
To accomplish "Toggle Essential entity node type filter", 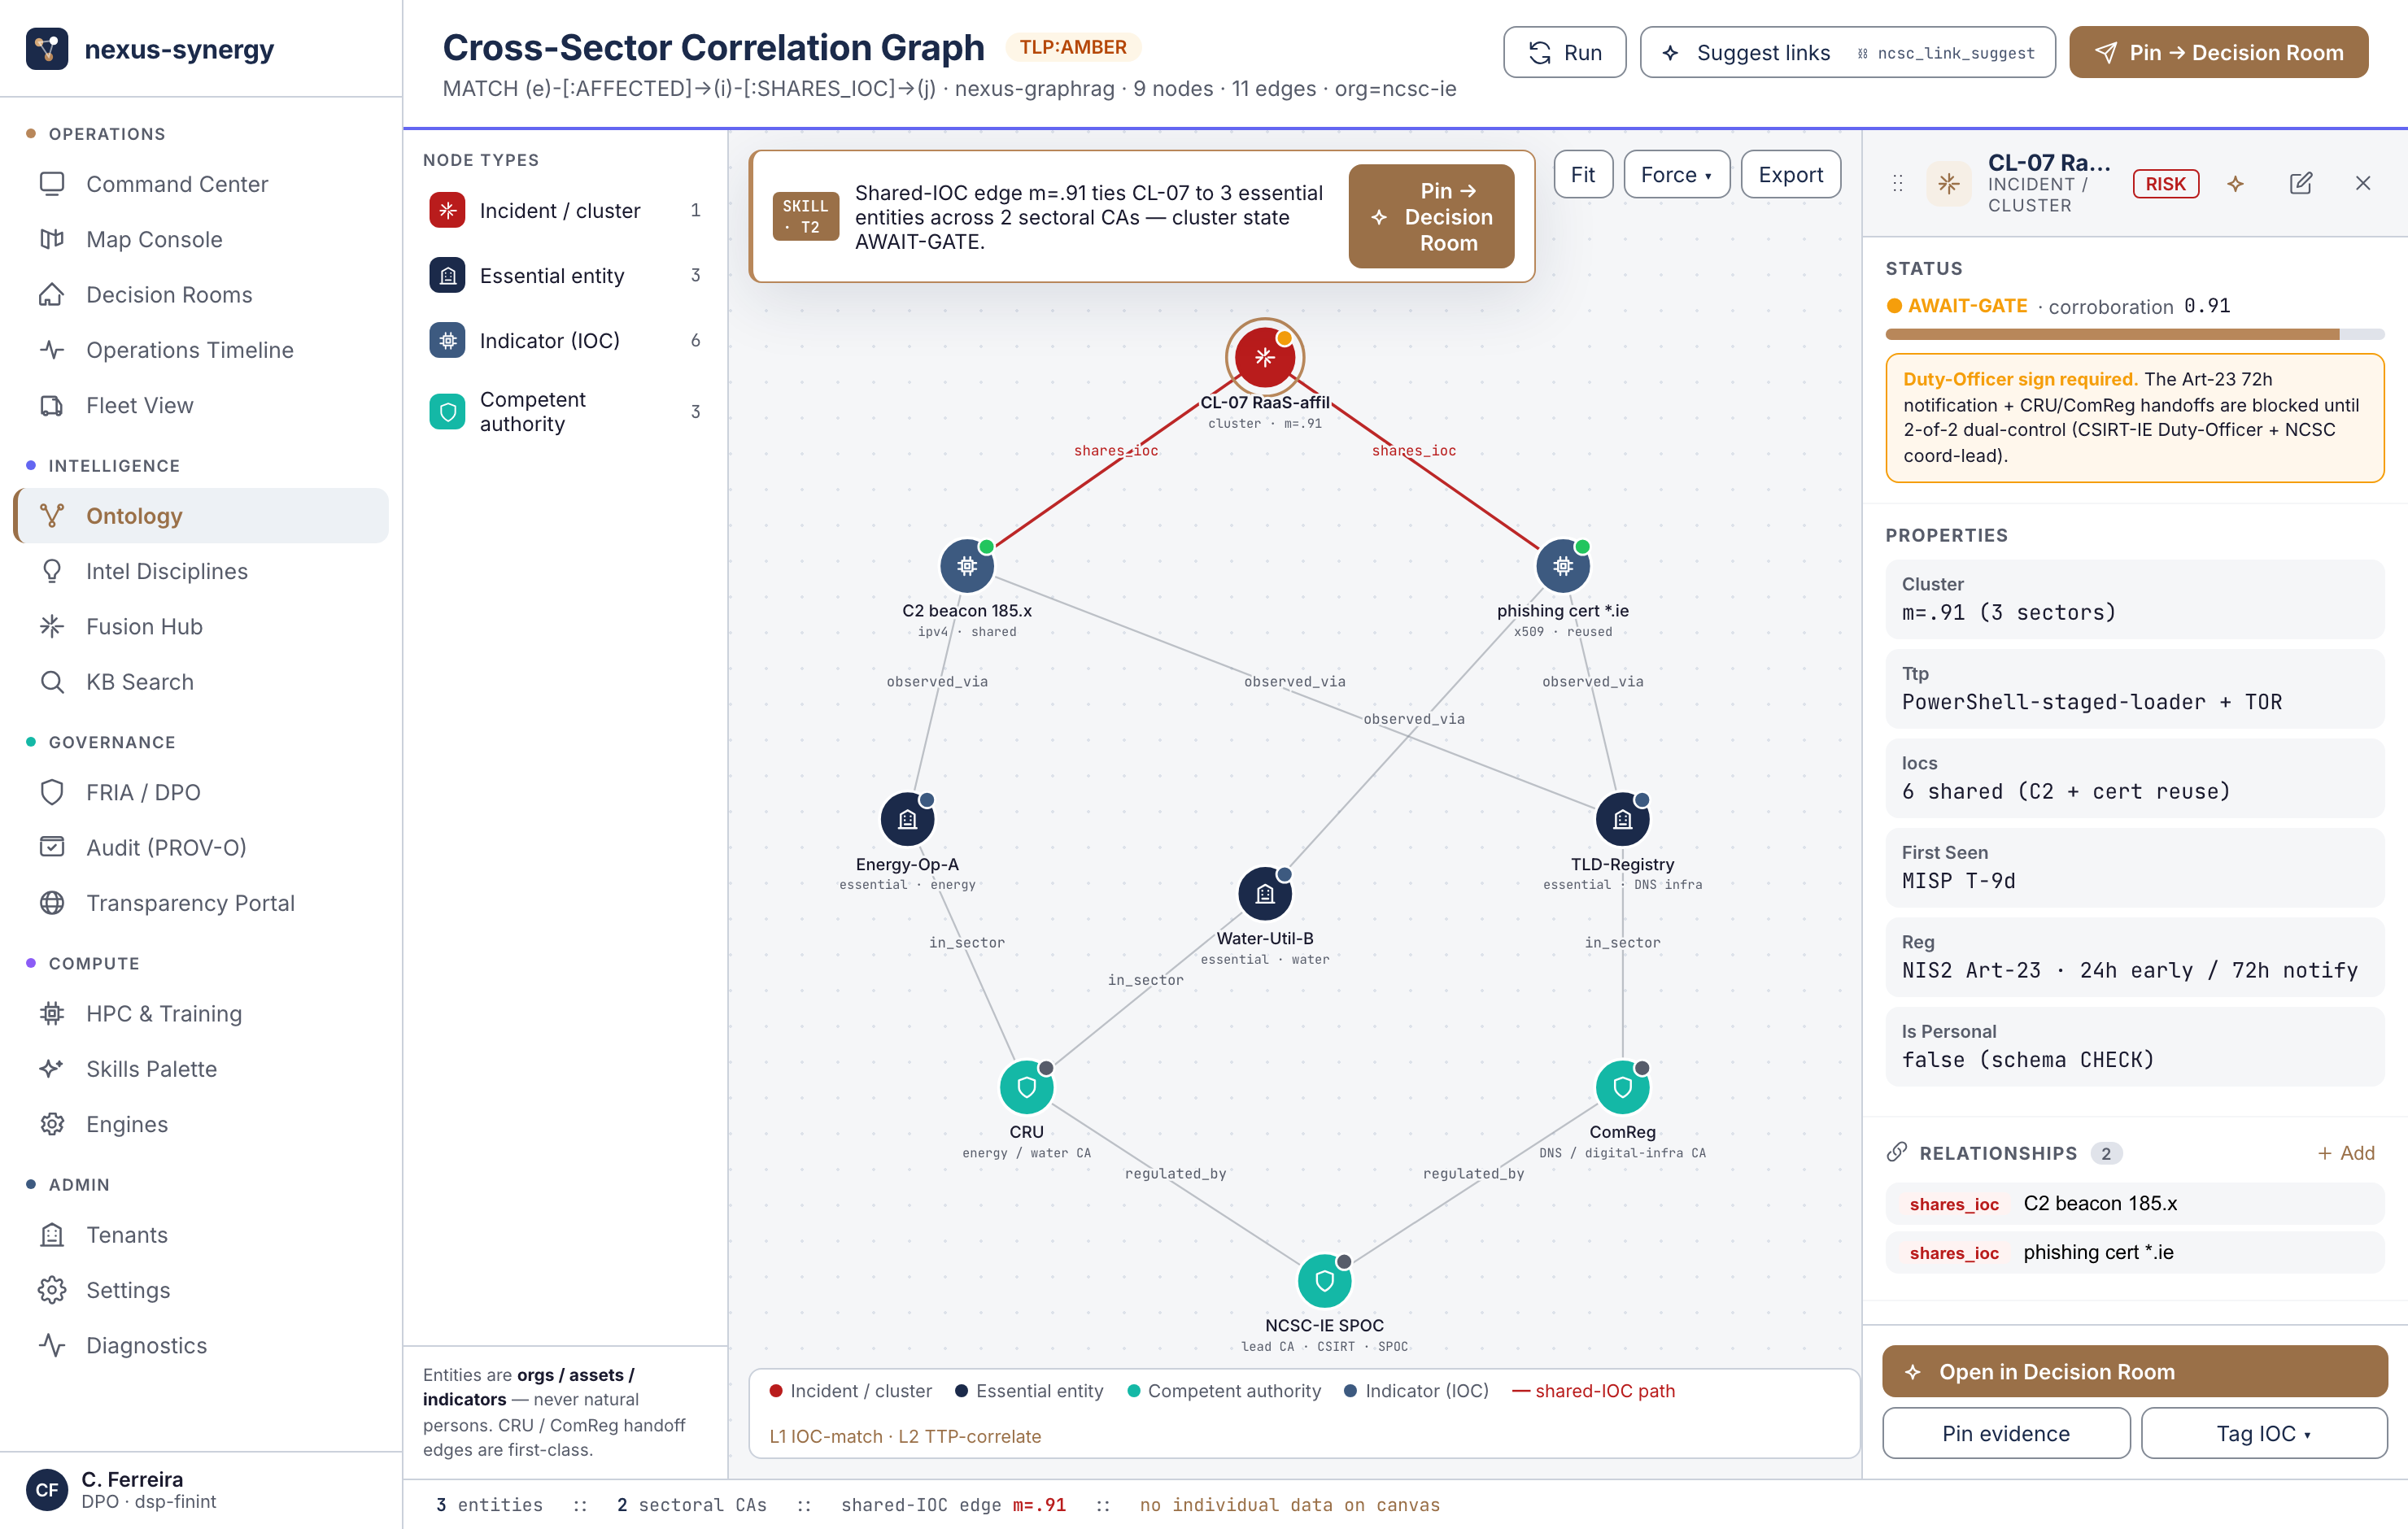I will [565, 275].
